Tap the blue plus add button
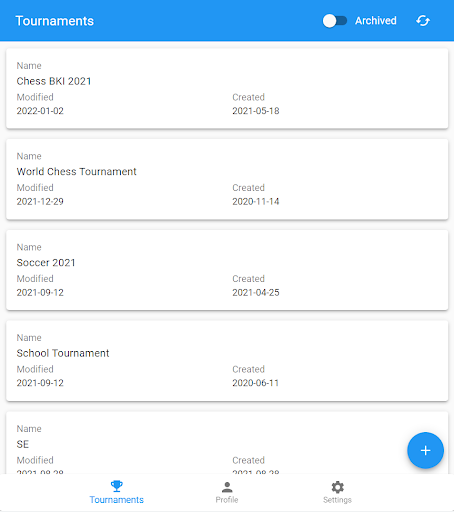454x512 pixels. 425,450
